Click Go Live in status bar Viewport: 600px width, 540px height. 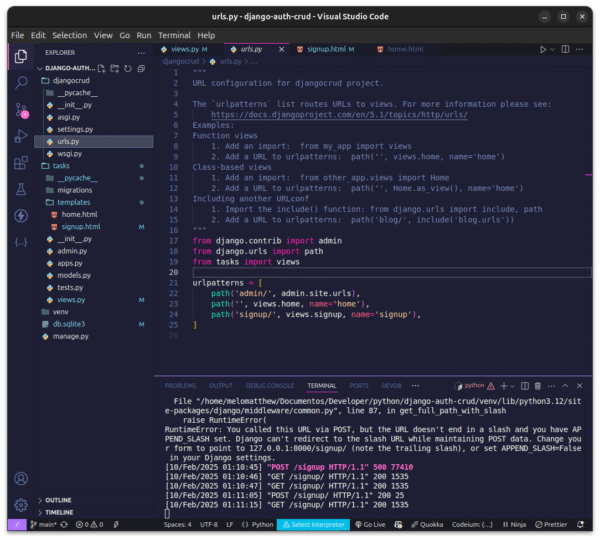[x=370, y=524]
